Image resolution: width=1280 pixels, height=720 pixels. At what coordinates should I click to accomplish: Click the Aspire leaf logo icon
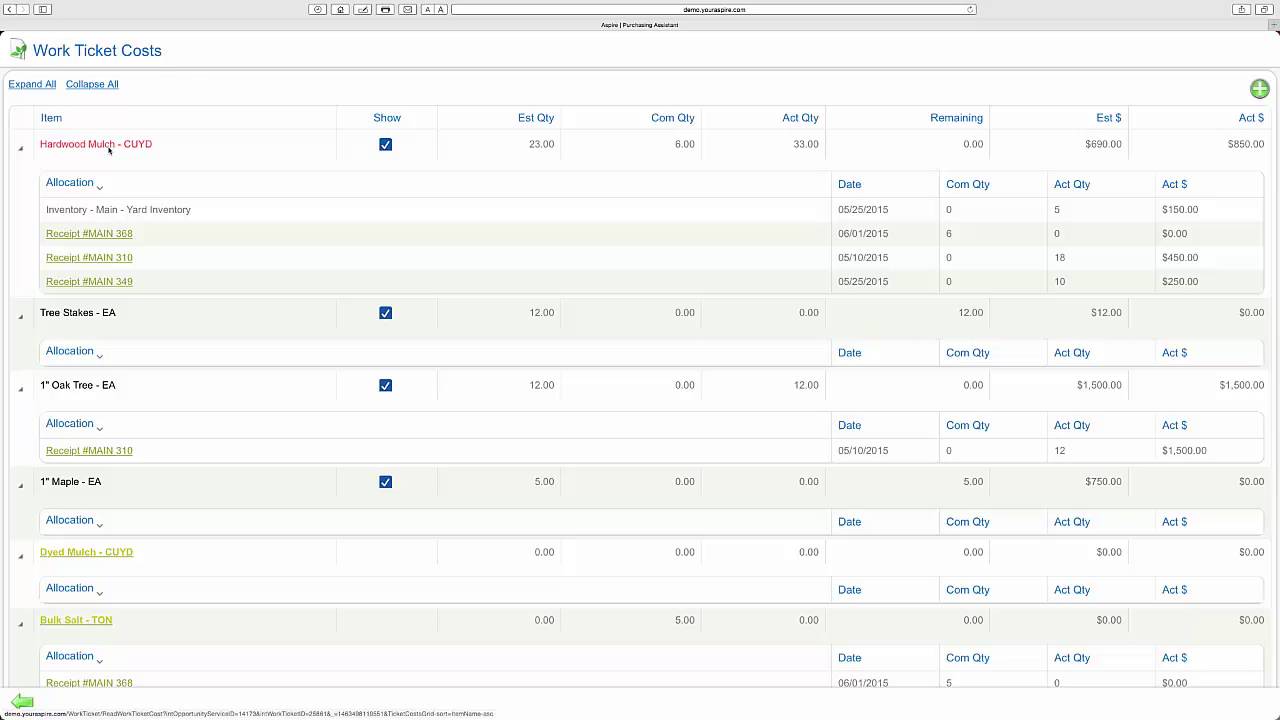(x=18, y=50)
